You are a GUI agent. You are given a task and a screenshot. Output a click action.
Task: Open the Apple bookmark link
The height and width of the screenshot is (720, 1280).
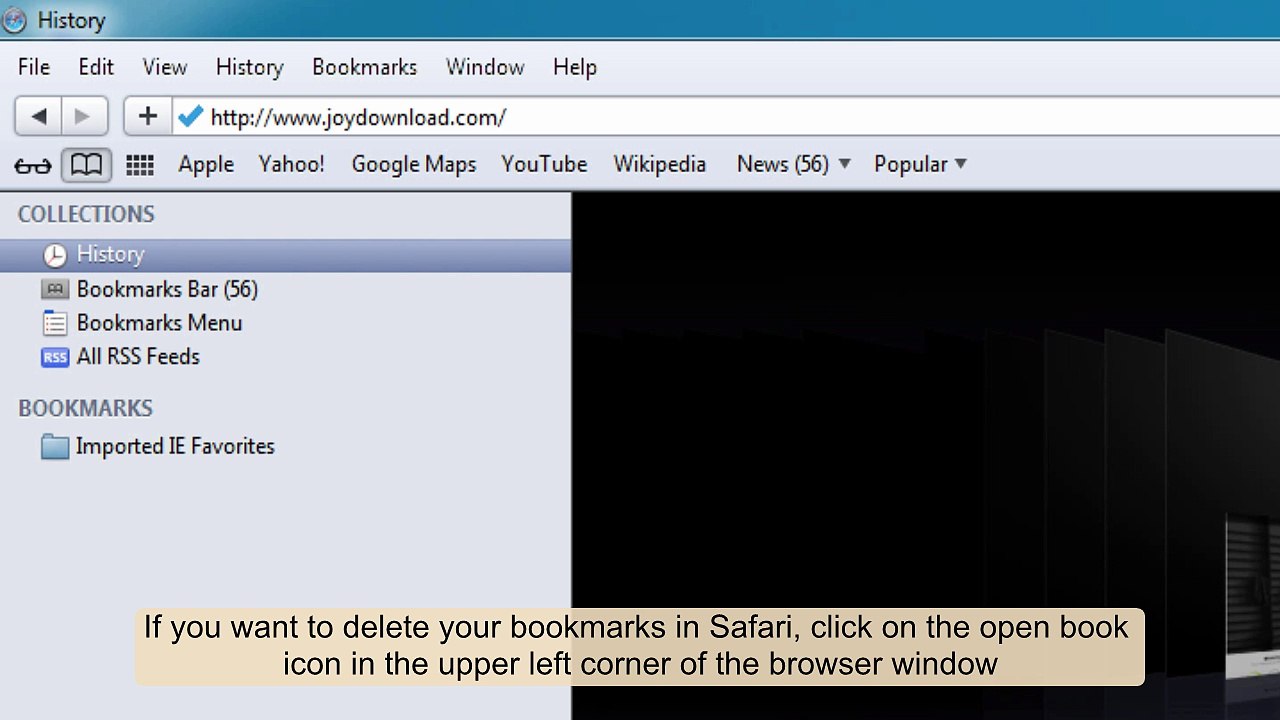point(206,164)
